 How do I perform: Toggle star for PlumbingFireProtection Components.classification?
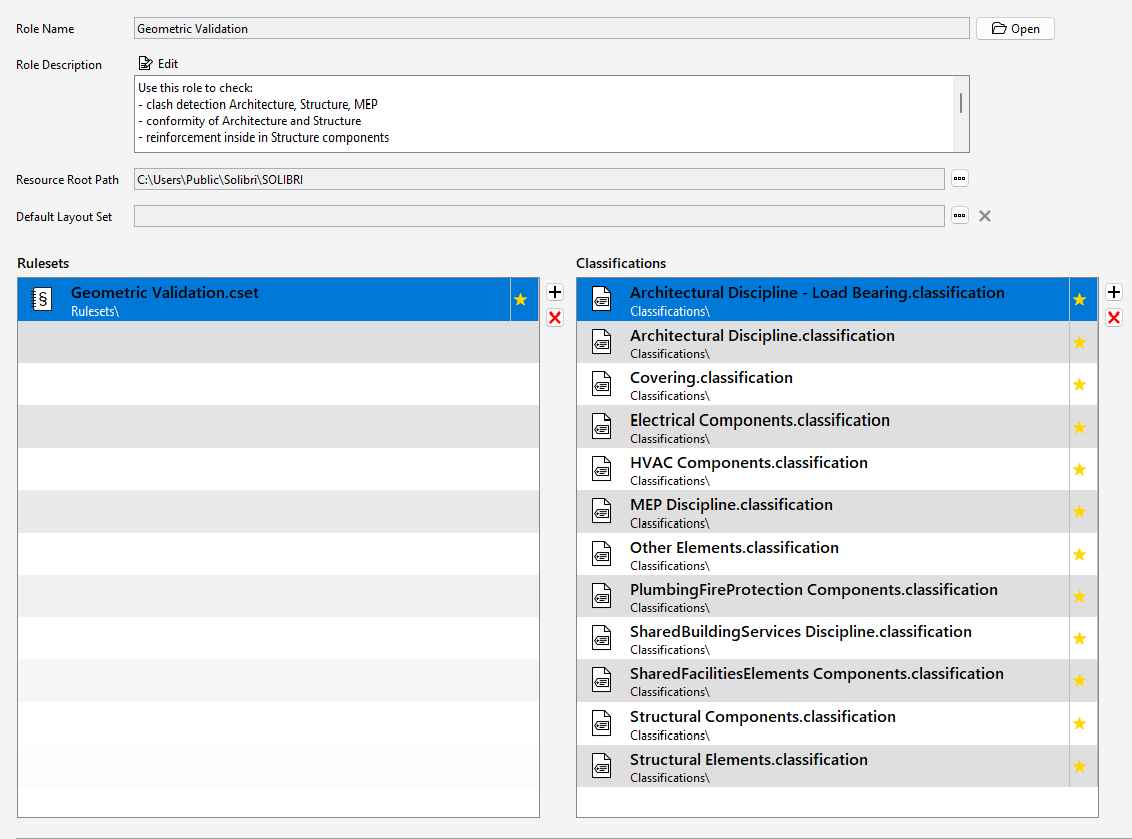tap(1079, 596)
